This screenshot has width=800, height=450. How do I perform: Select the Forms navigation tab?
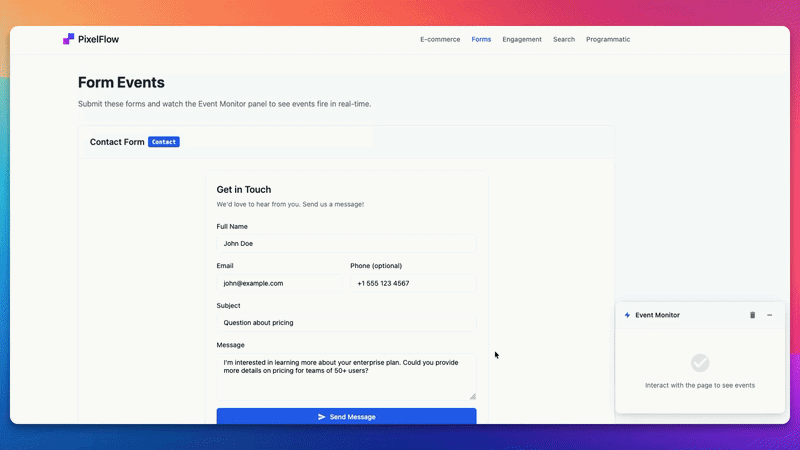click(481, 39)
